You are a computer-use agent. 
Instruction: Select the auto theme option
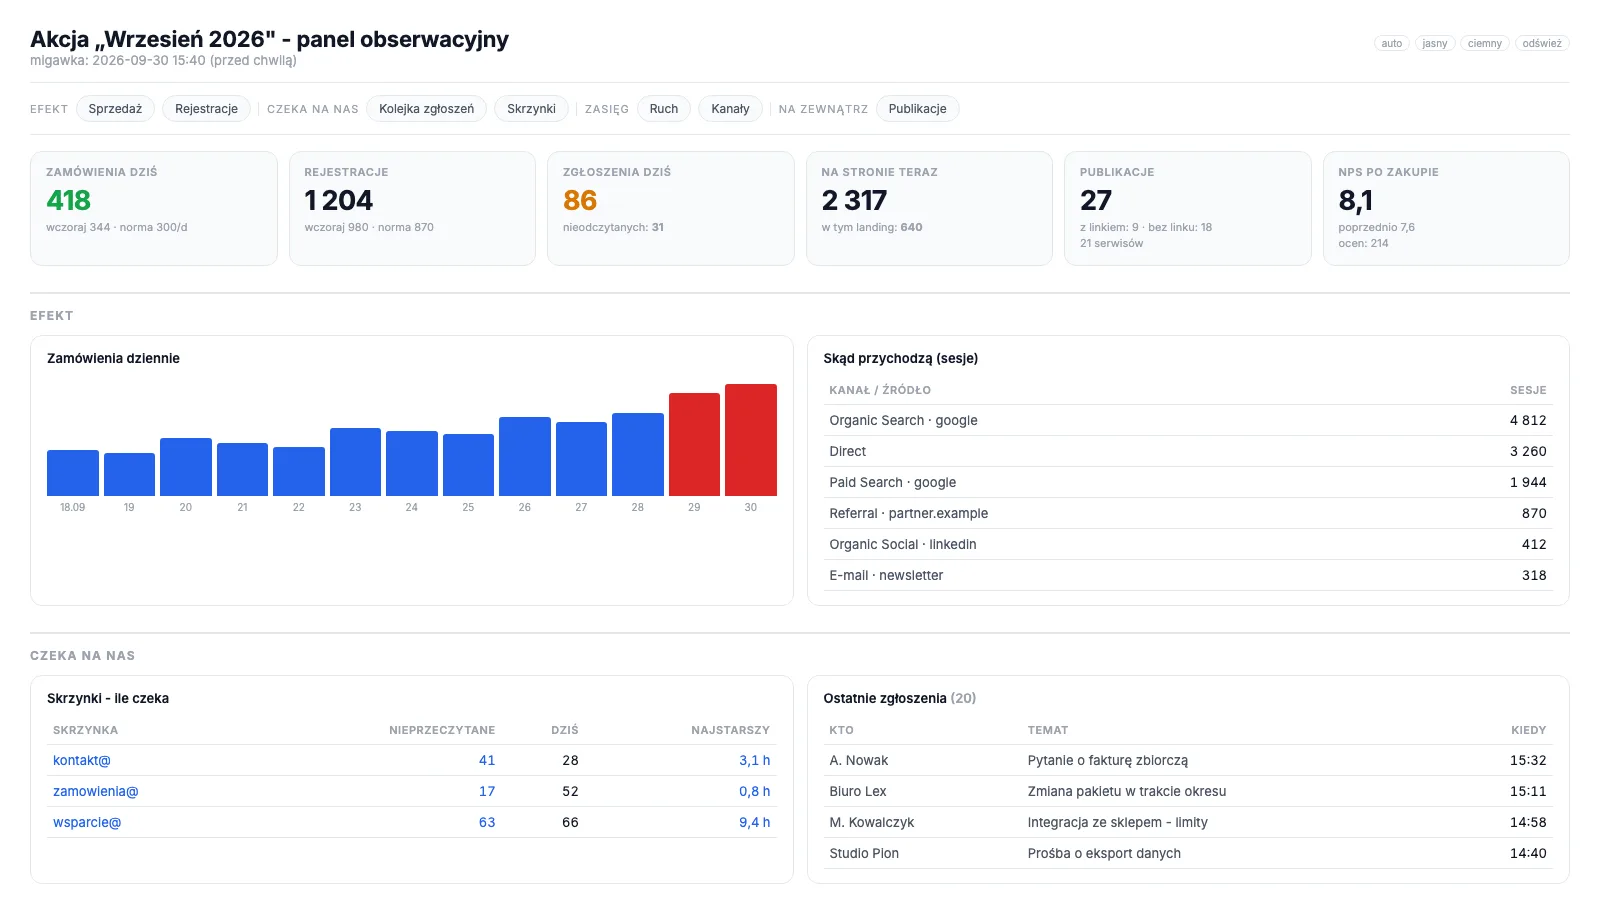[1391, 43]
